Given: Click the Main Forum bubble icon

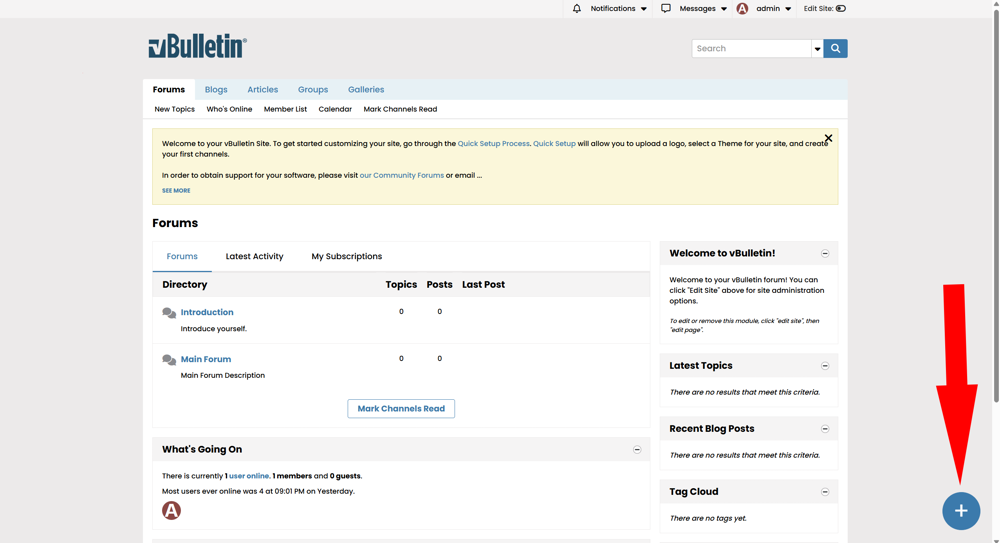Looking at the screenshot, I should tap(169, 360).
